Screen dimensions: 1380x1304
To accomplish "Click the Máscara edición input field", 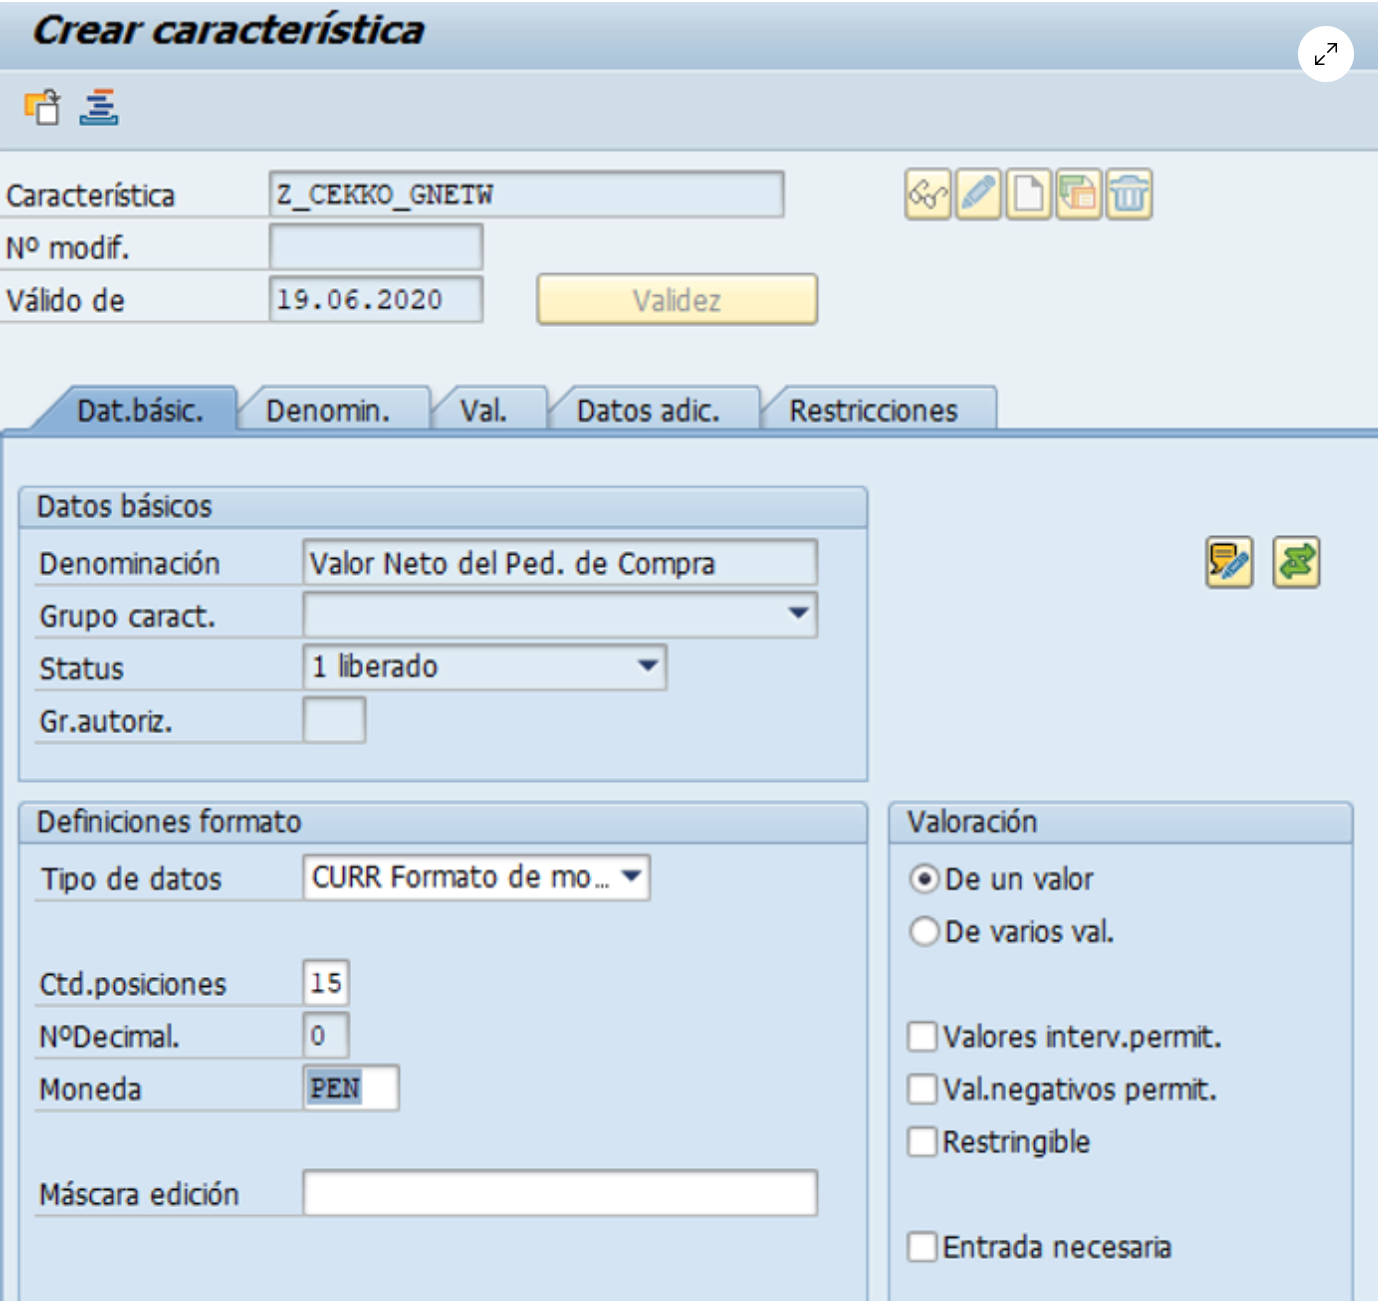I will click(560, 1193).
